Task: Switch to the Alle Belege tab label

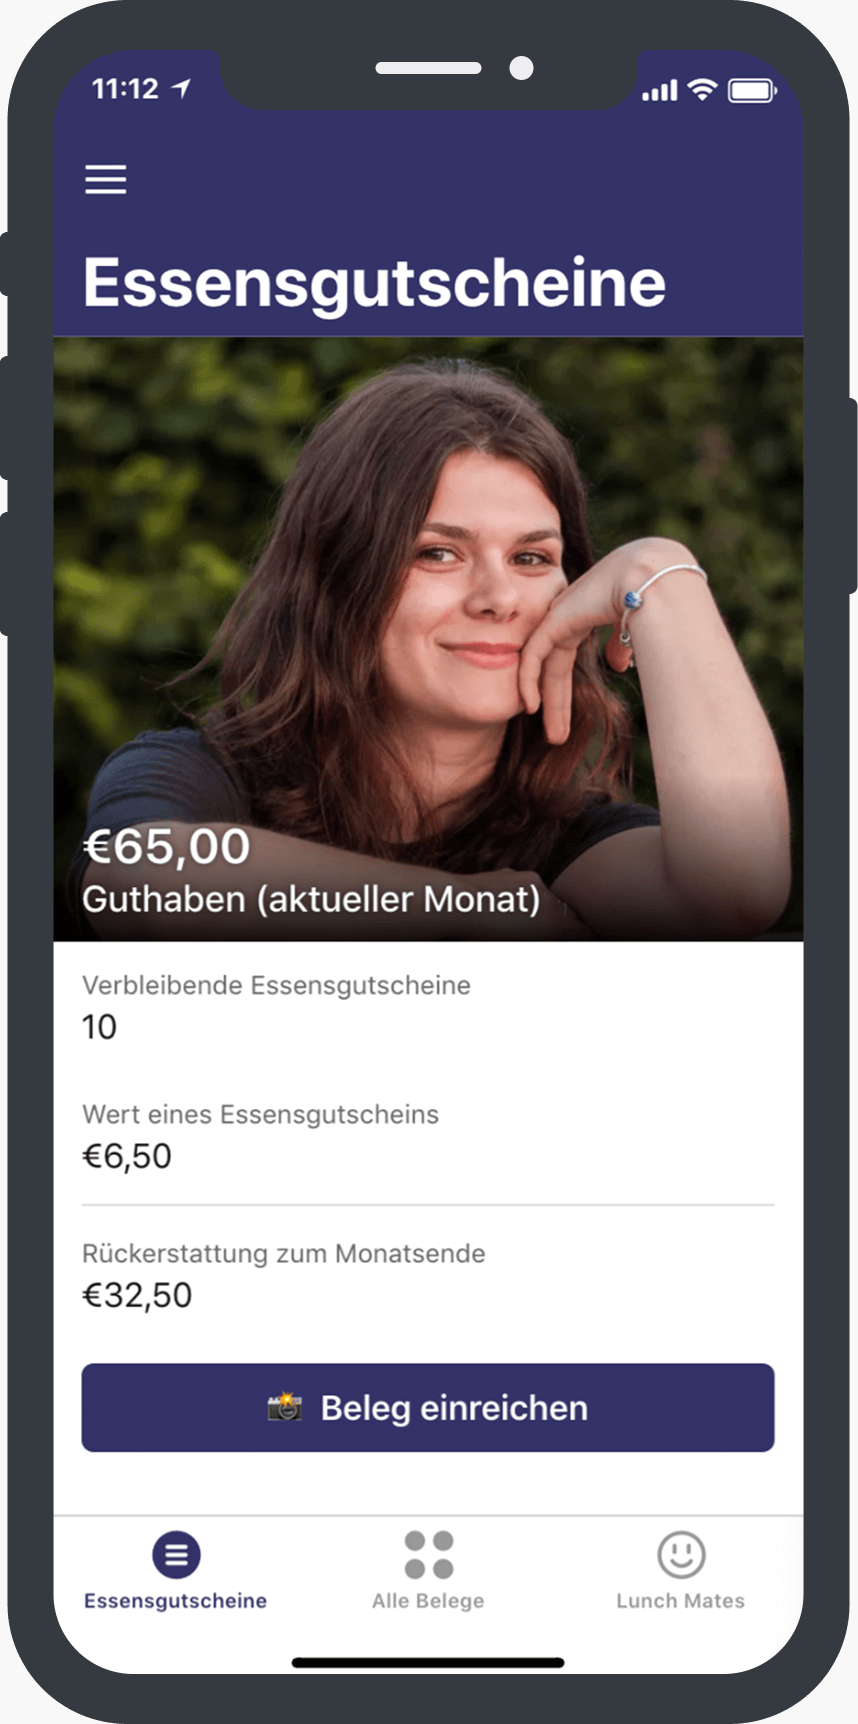Action: [428, 1601]
